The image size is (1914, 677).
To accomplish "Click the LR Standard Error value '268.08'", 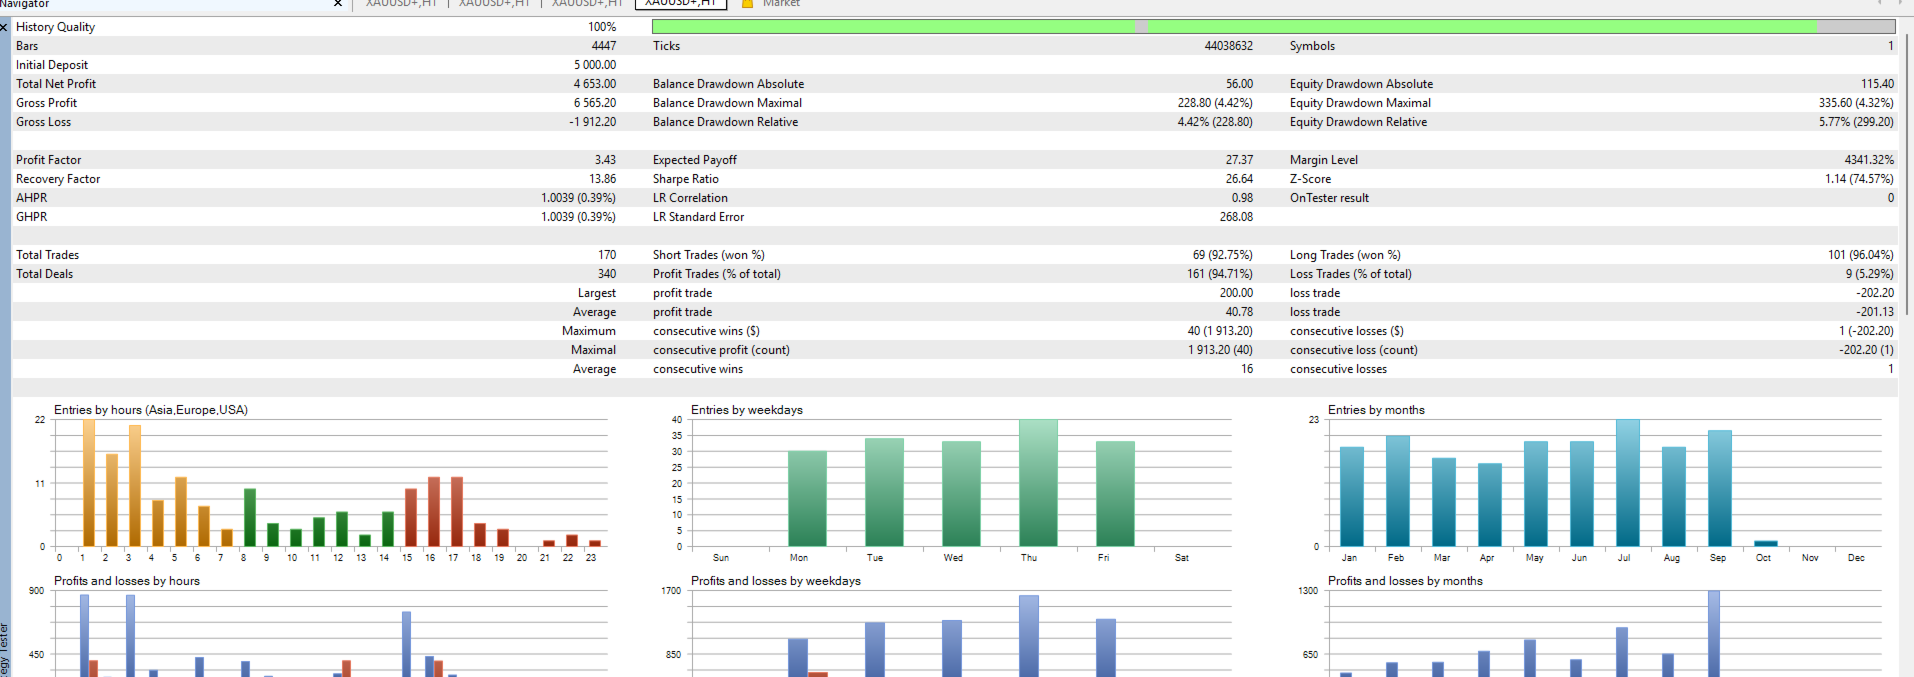I will pyautogui.click(x=1236, y=217).
